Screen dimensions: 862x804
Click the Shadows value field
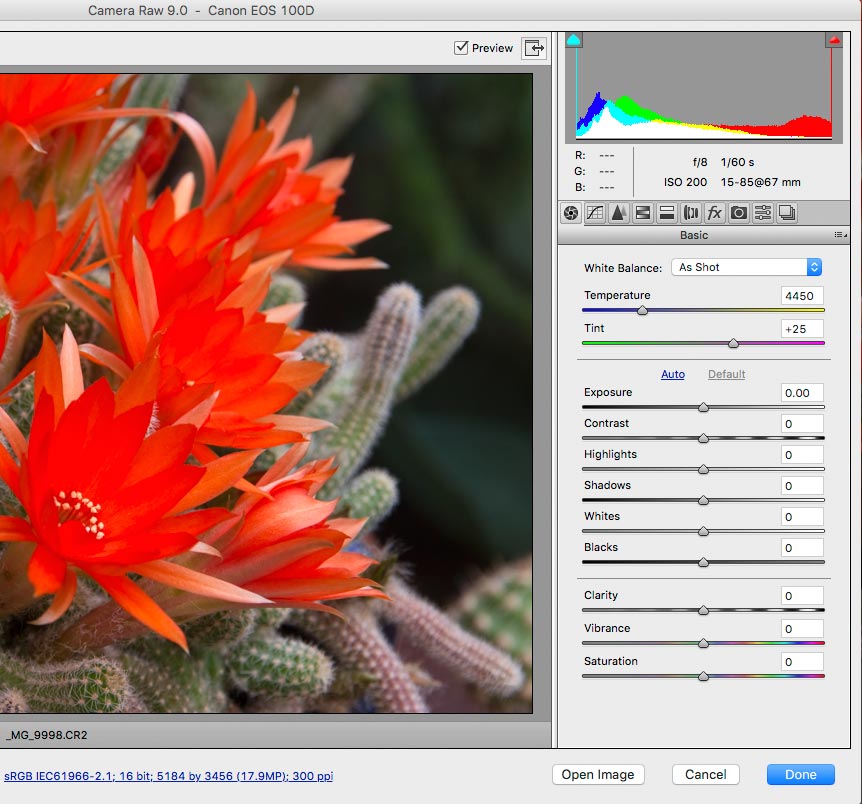802,486
